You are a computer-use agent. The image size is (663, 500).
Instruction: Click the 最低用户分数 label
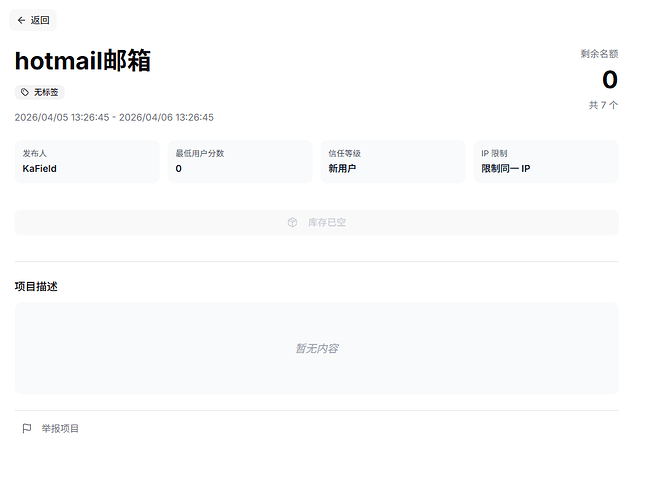(x=200, y=153)
